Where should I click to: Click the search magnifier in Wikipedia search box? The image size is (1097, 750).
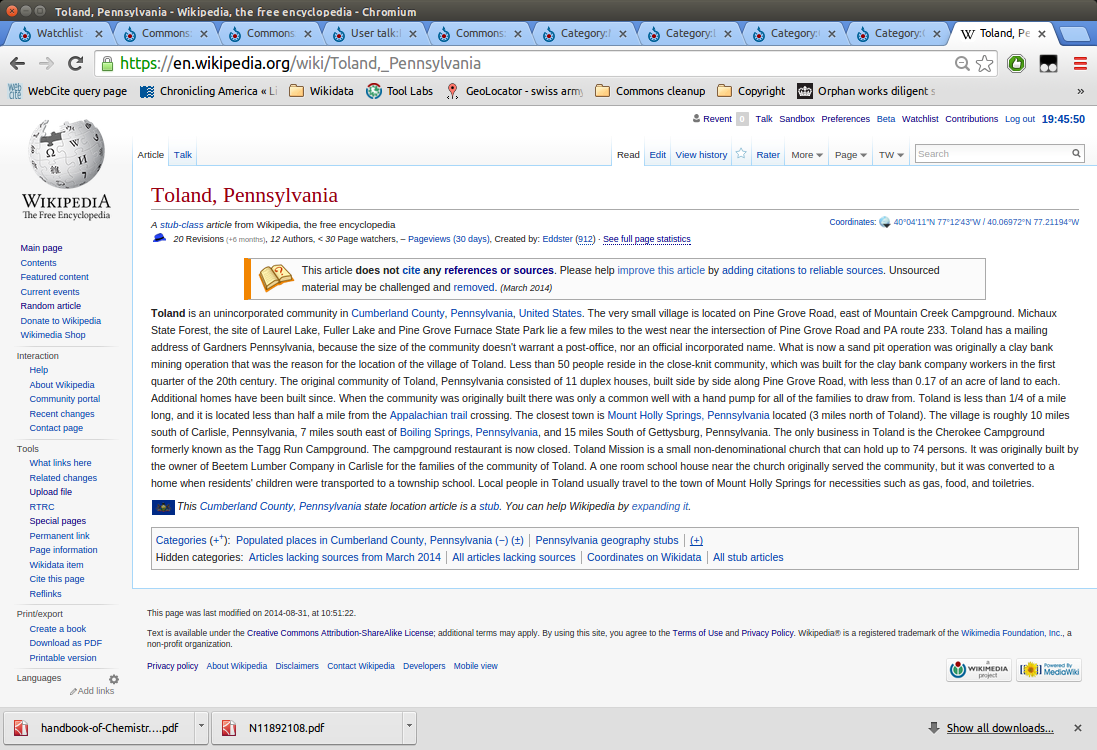[x=1076, y=153]
